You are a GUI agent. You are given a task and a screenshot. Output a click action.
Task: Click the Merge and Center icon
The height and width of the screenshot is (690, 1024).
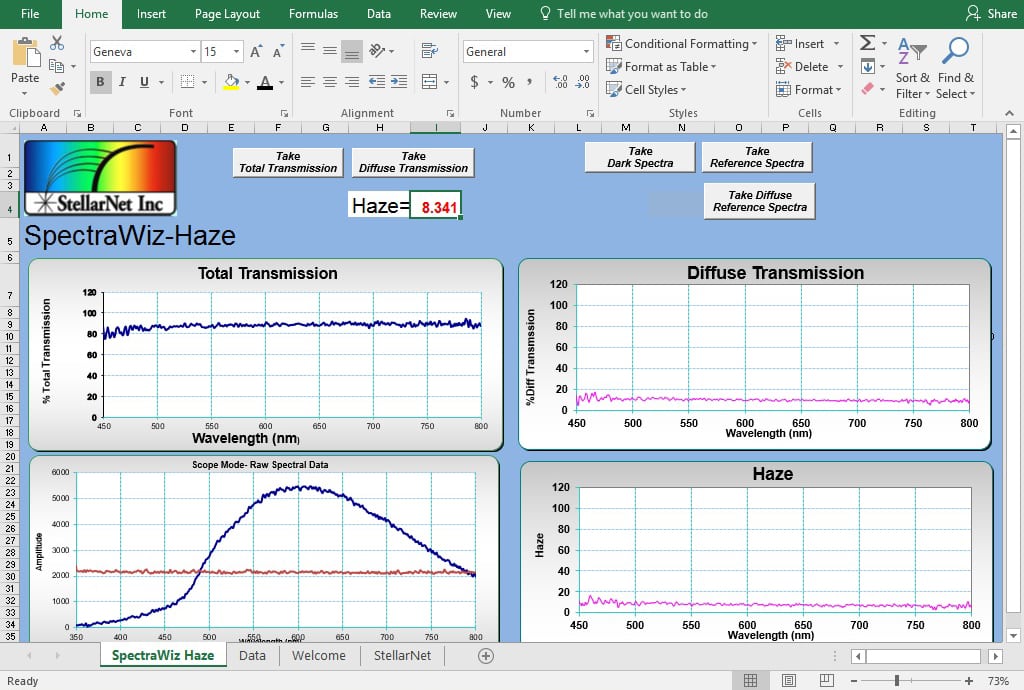[430, 82]
